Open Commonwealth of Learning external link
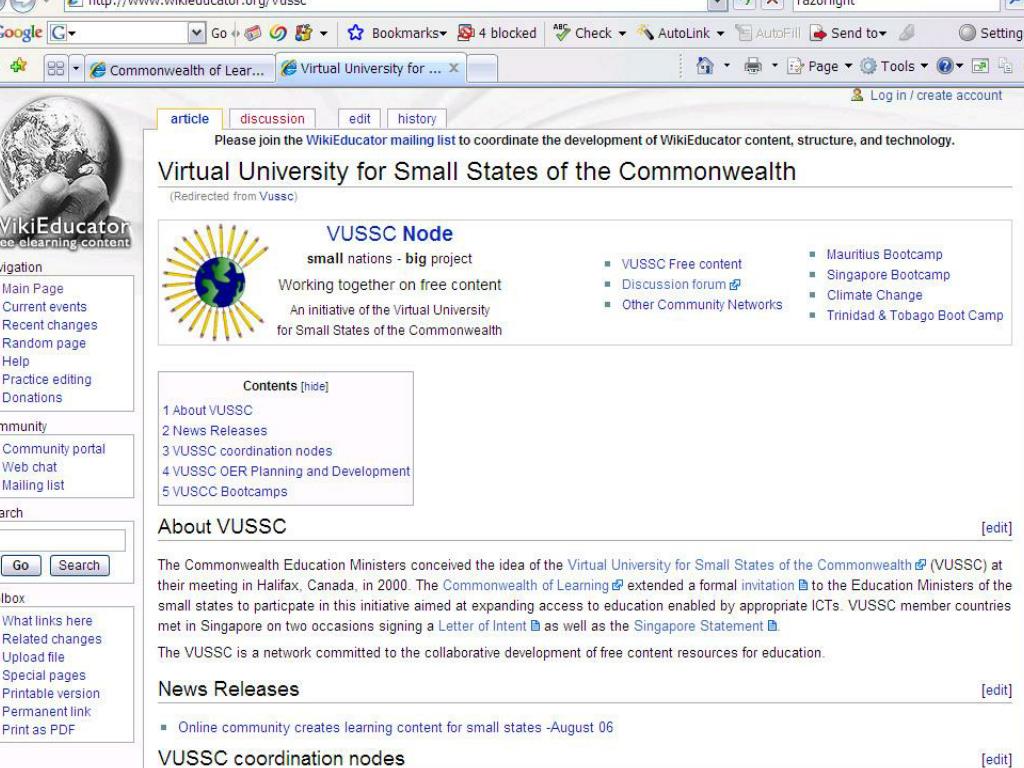The width and height of the screenshot is (1024, 768). point(532,586)
